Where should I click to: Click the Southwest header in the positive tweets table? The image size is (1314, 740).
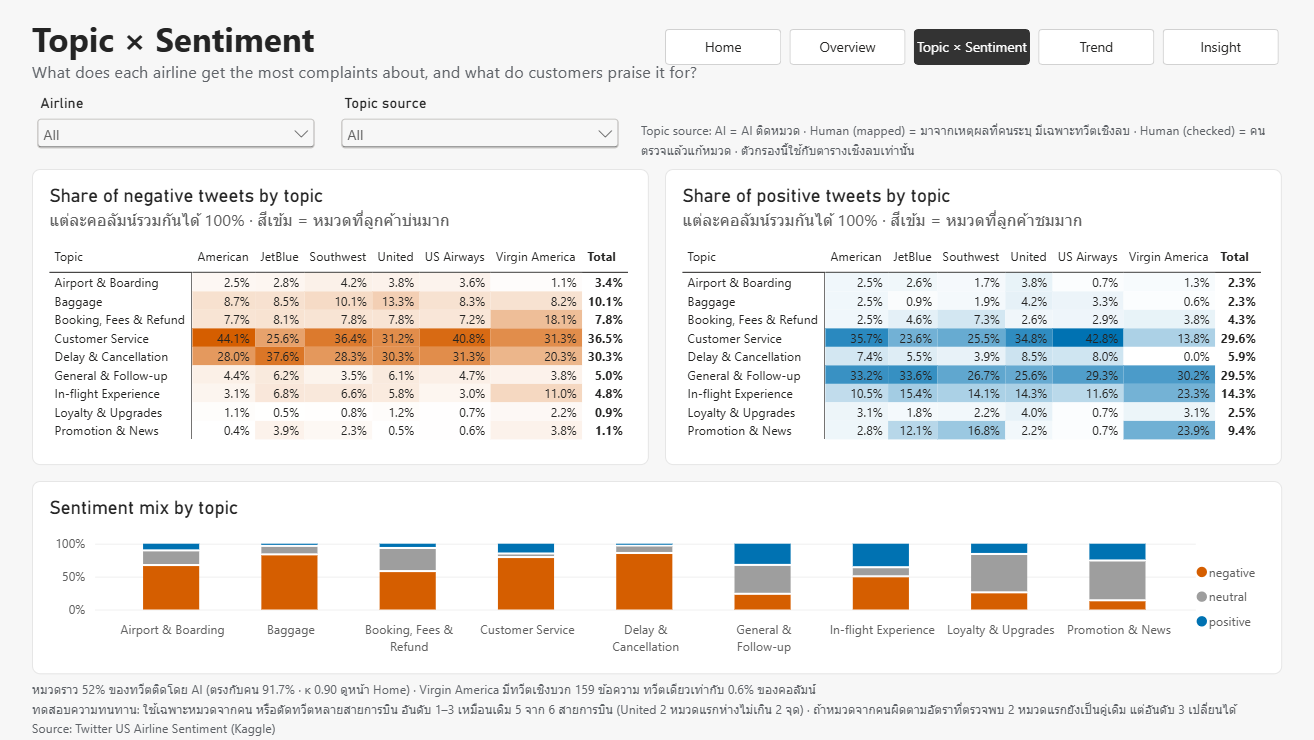pyautogui.click(x=970, y=257)
